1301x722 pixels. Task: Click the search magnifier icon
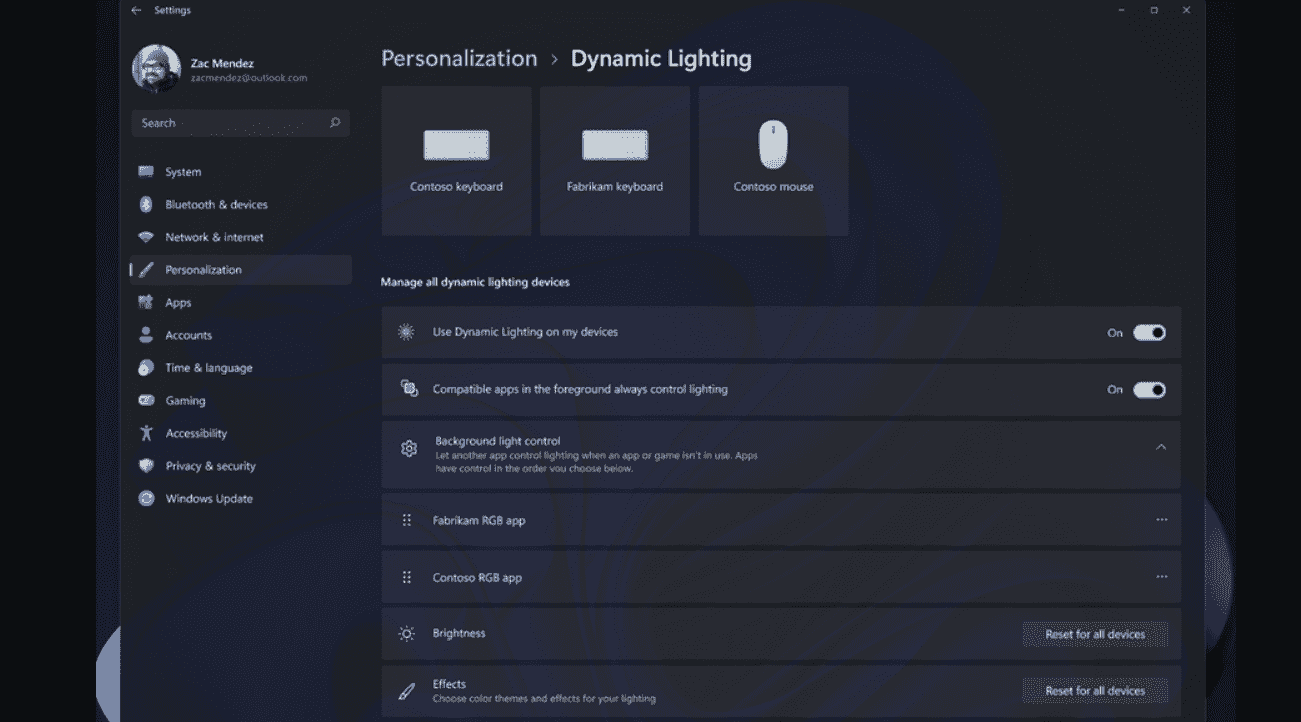point(335,123)
